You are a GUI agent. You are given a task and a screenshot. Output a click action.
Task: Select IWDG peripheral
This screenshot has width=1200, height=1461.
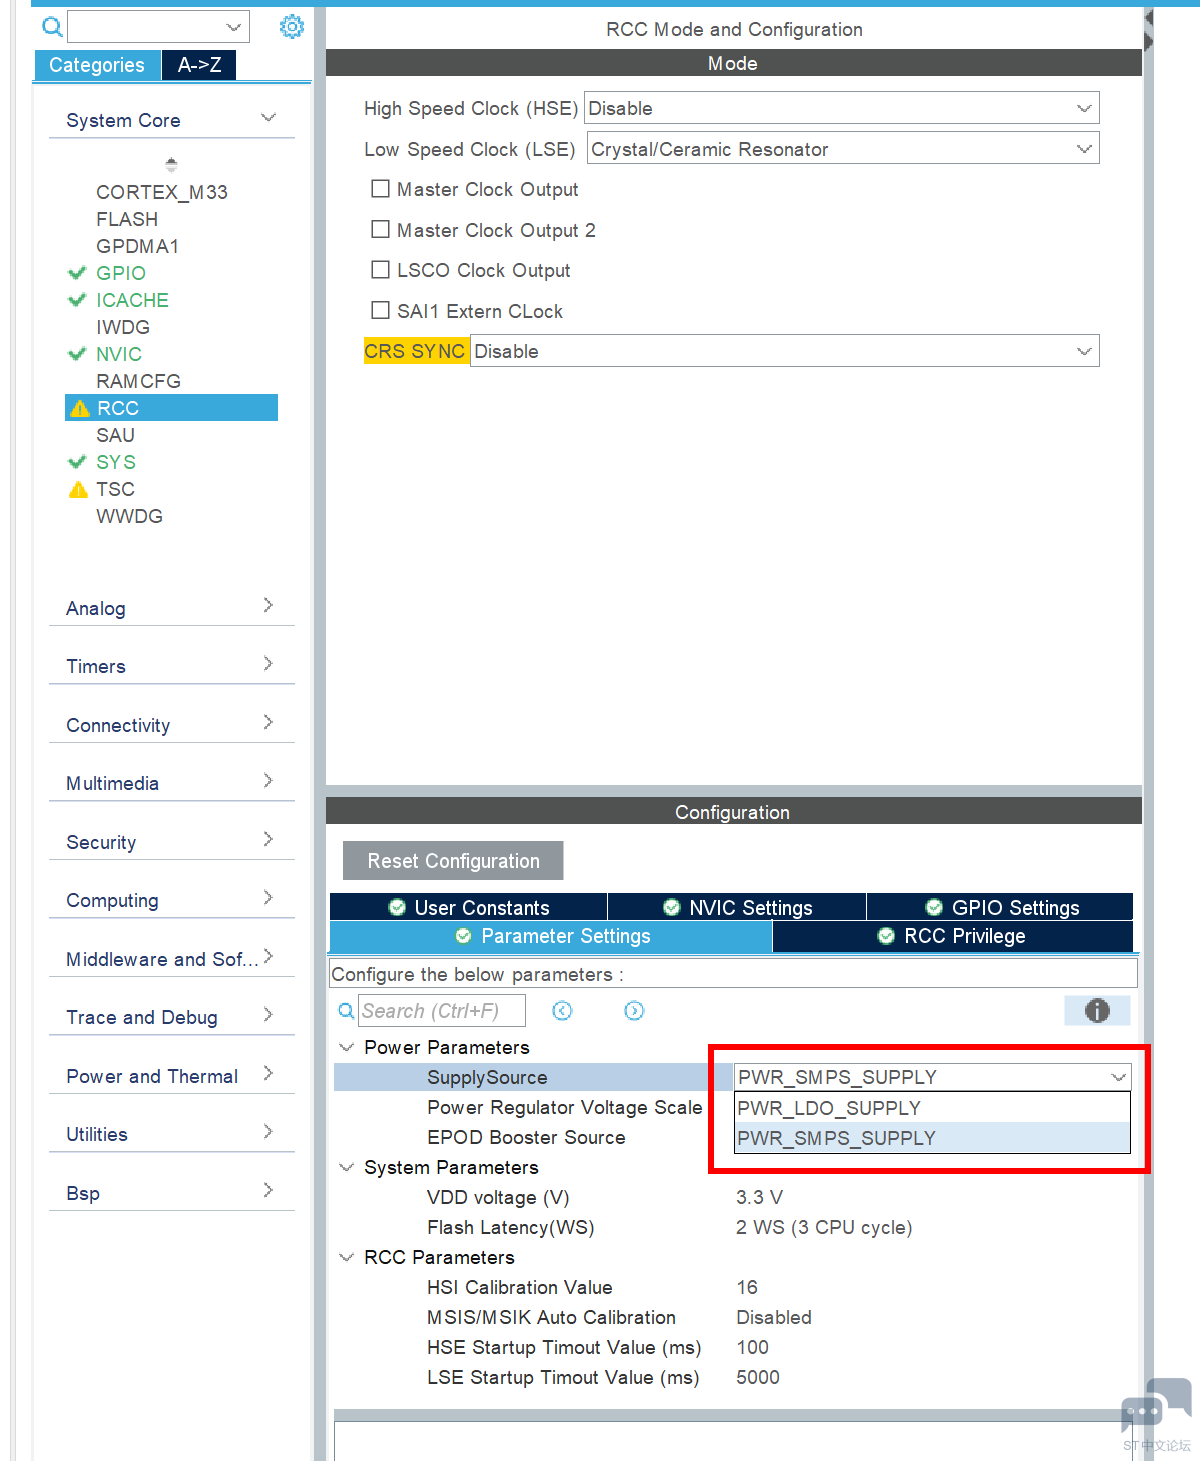123,327
